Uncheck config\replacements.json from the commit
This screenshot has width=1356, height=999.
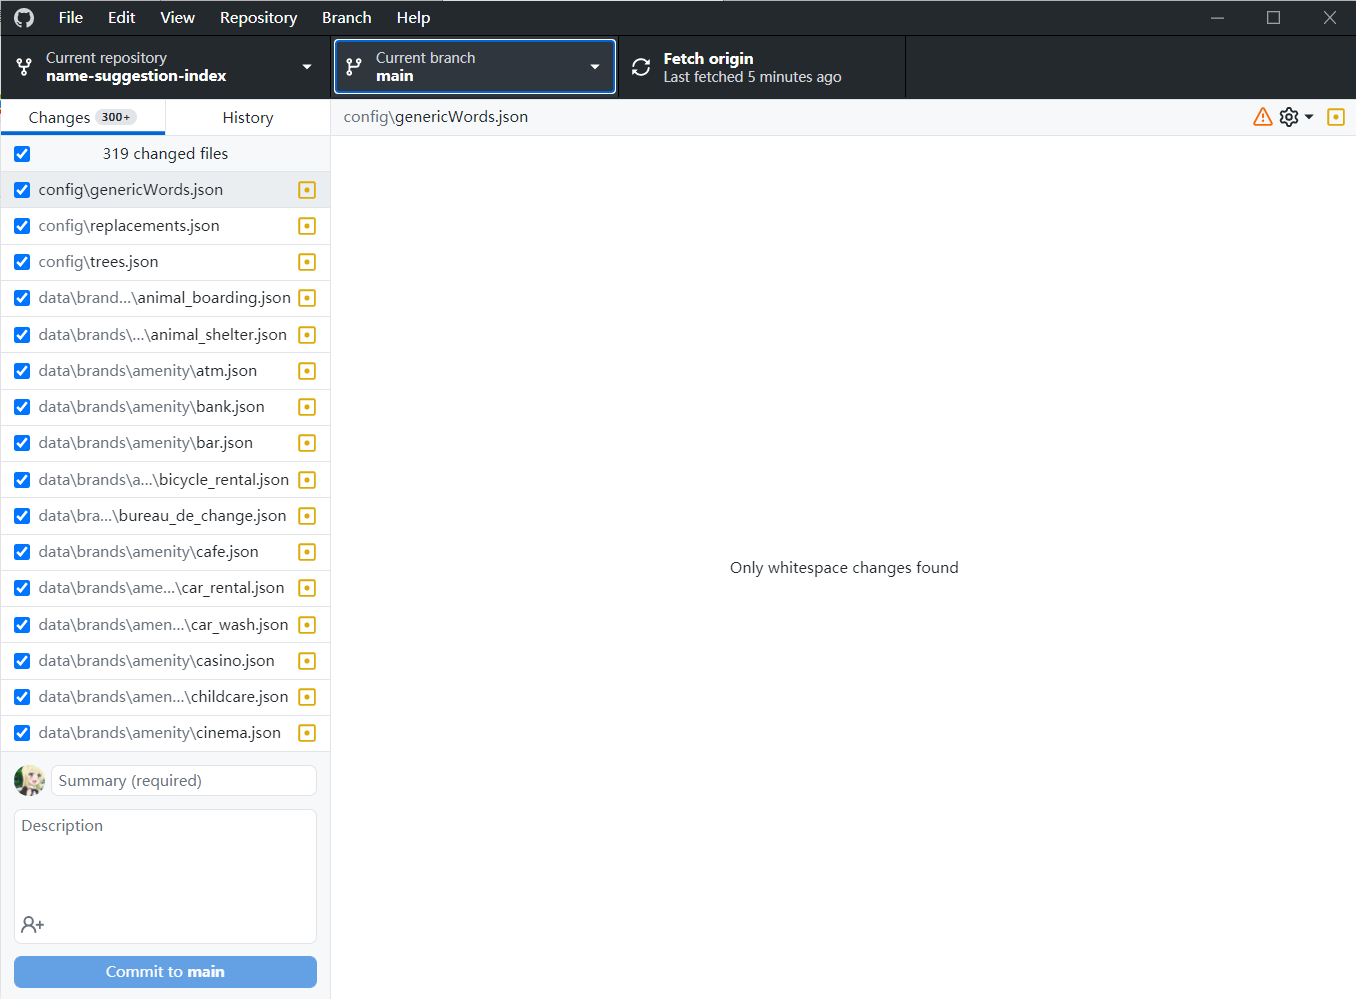click(x=22, y=226)
